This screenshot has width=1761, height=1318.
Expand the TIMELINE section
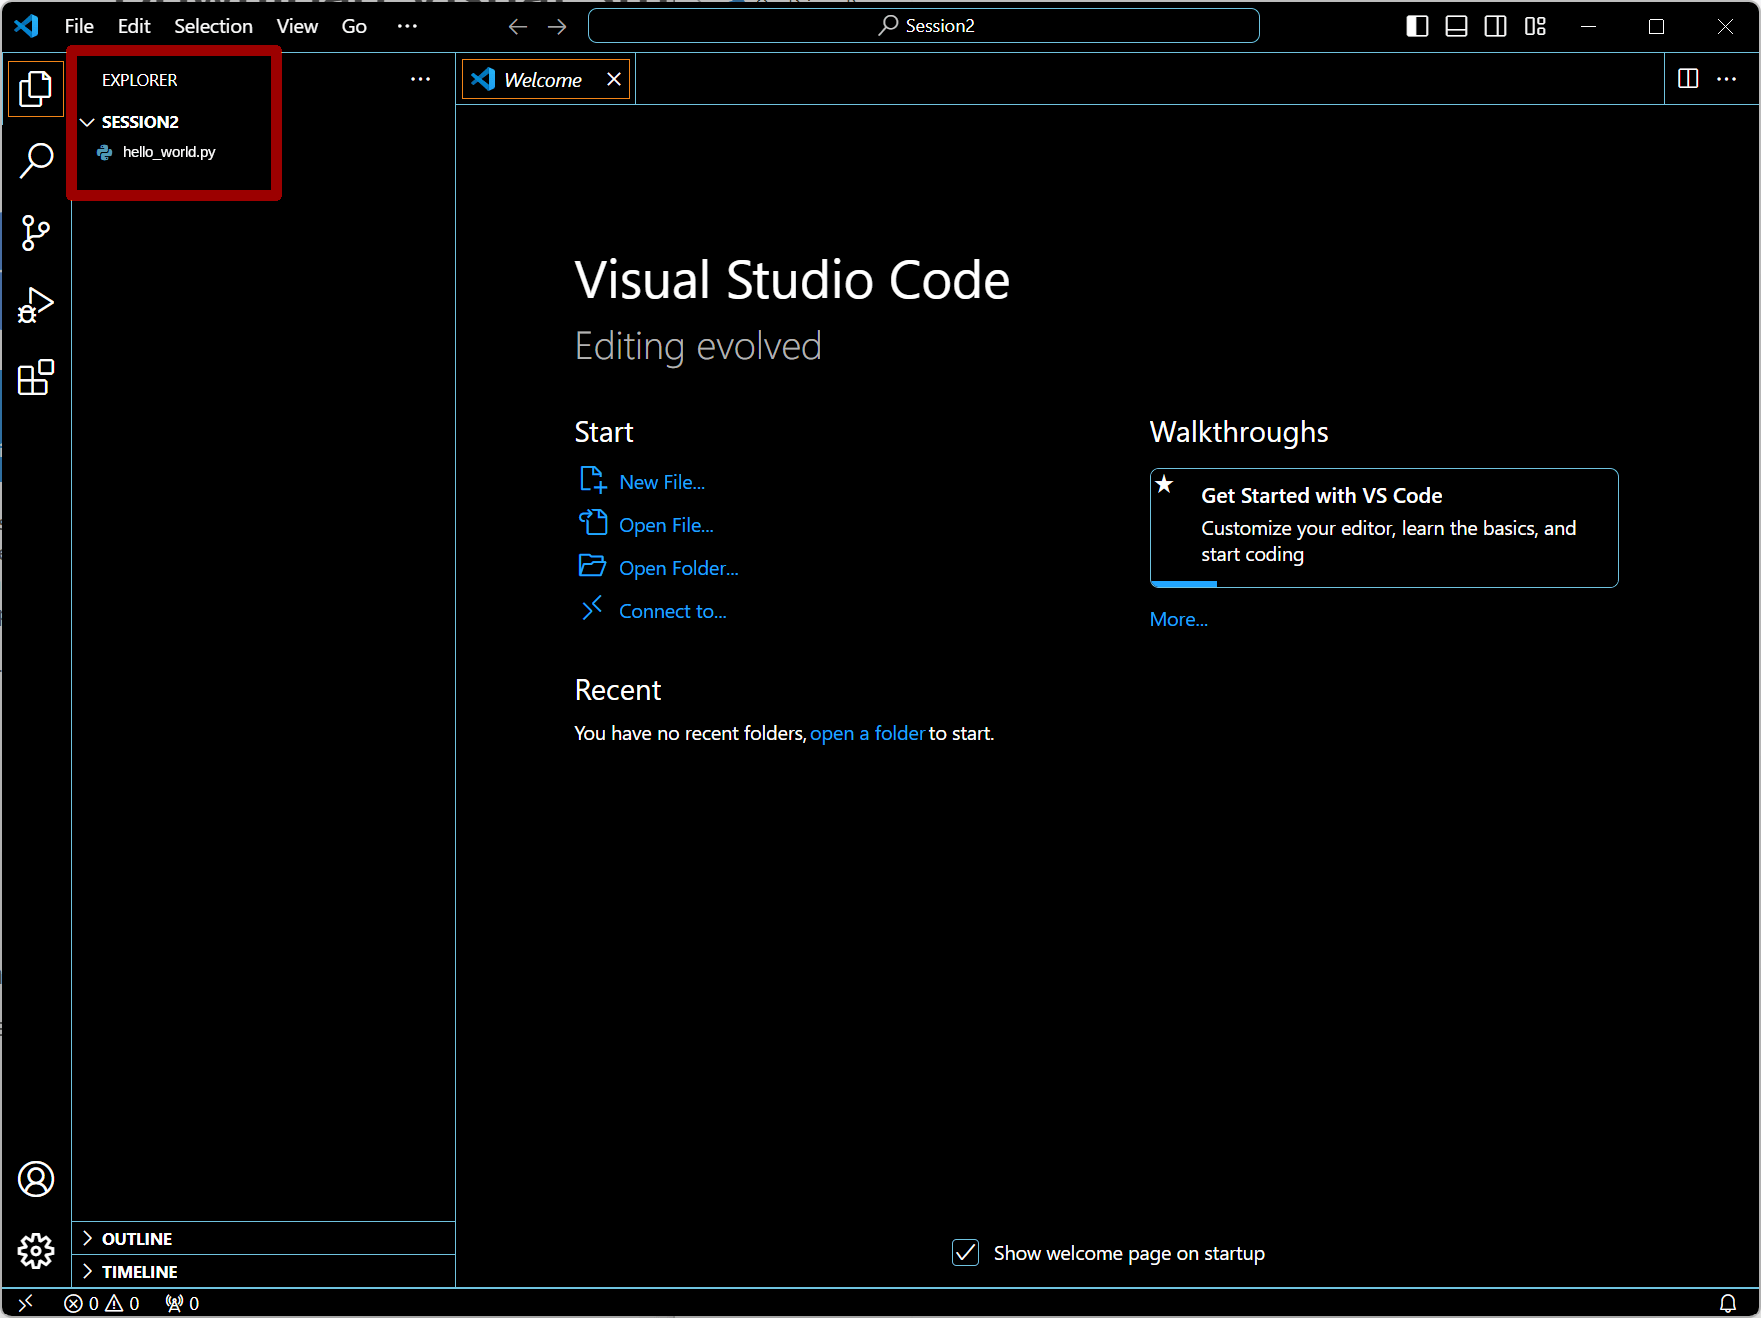point(139,1272)
